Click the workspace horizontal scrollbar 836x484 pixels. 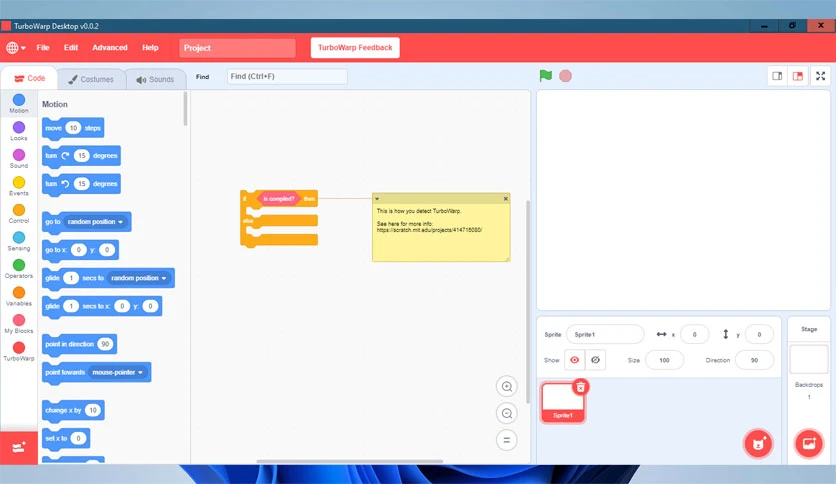pos(349,462)
